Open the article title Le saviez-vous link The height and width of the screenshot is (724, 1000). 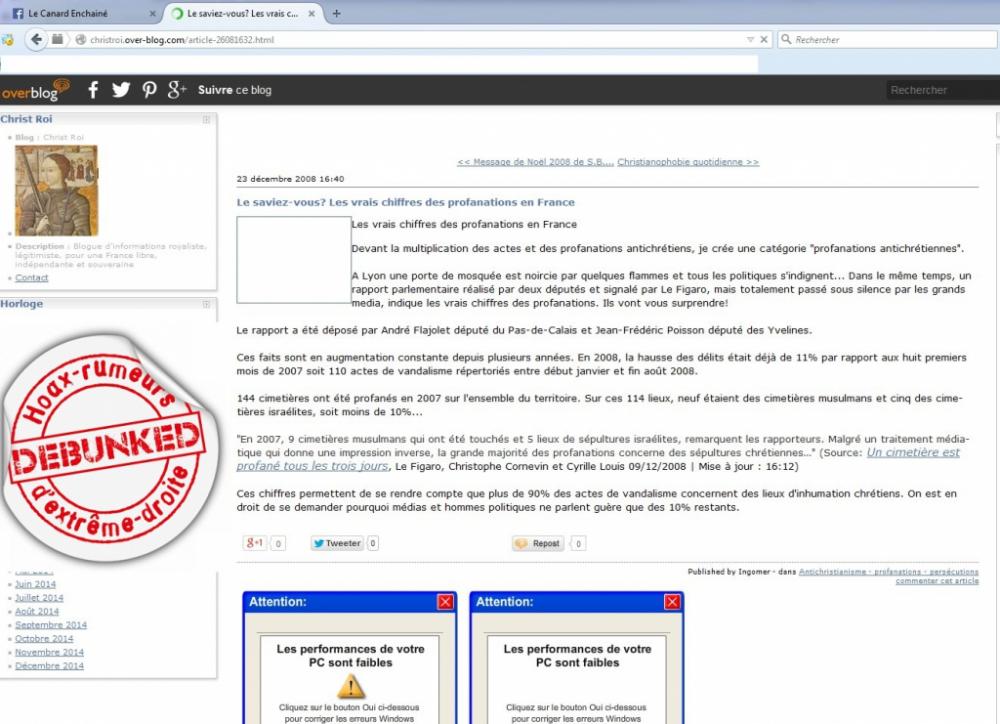click(406, 202)
